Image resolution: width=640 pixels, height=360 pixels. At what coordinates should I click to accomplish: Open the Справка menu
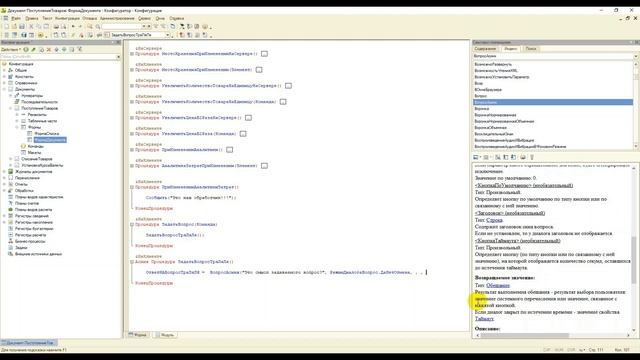177,18
